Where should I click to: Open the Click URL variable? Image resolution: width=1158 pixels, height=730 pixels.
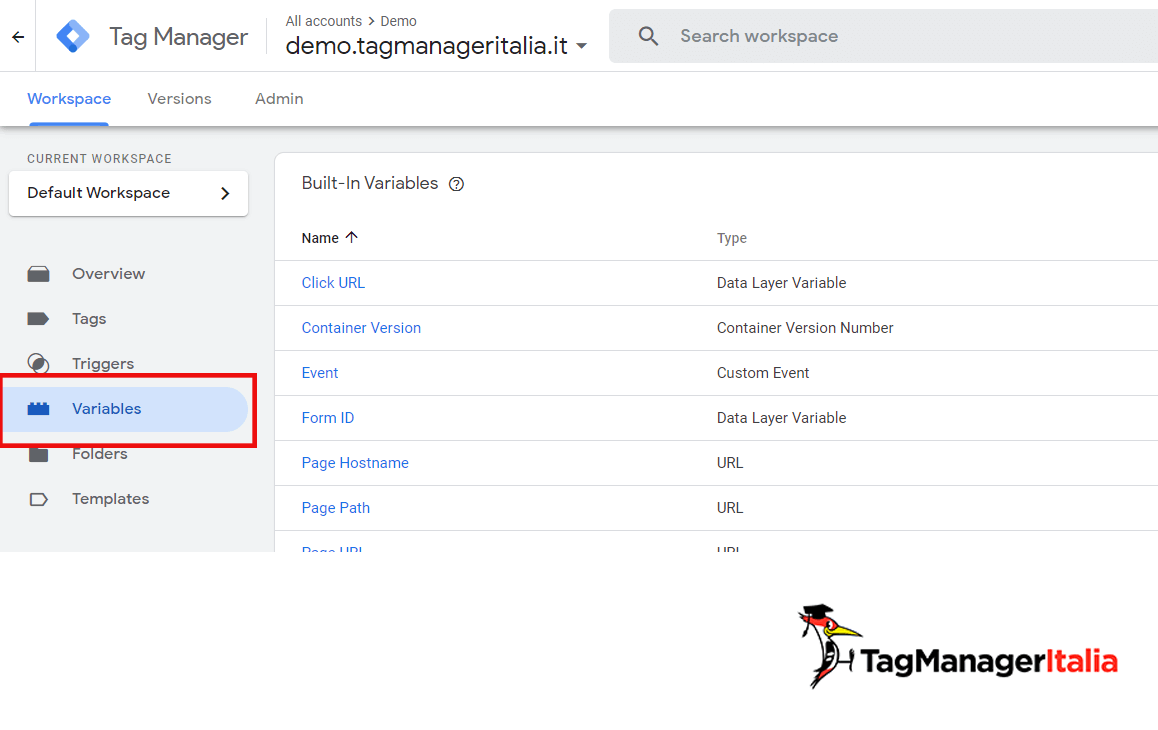tap(333, 283)
